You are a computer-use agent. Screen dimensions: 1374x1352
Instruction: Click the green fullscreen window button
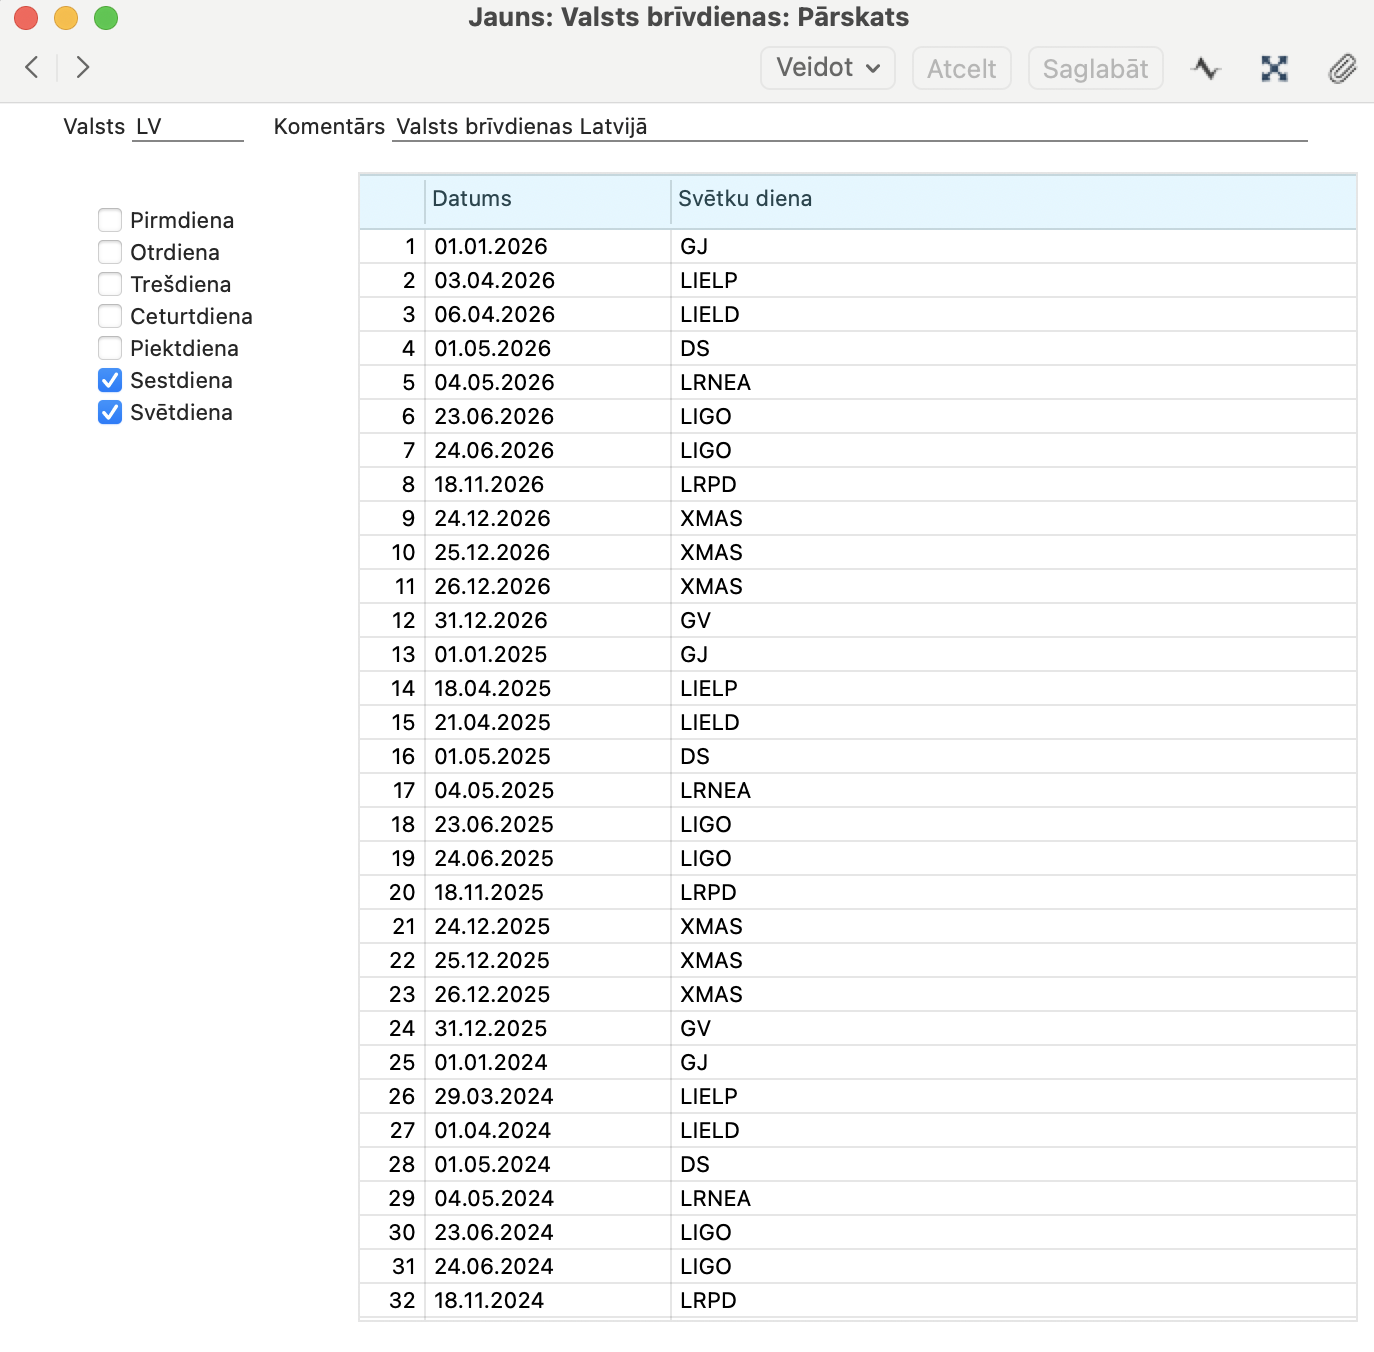[106, 18]
